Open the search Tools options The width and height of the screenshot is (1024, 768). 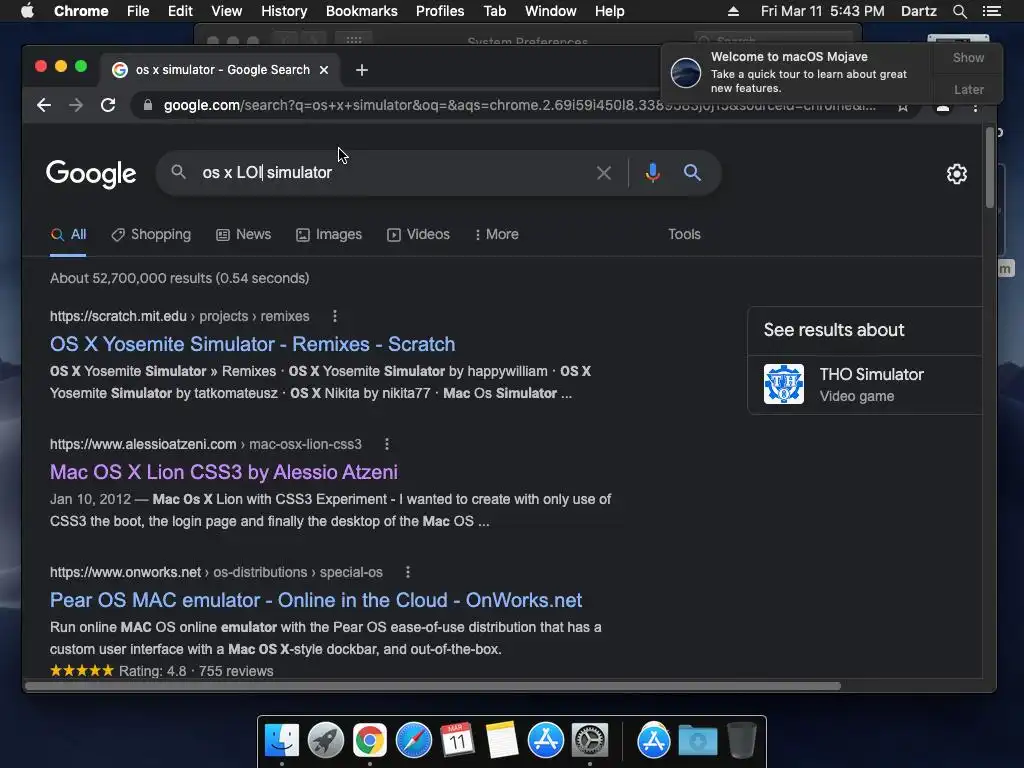pyautogui.click(x=684, y=234)
